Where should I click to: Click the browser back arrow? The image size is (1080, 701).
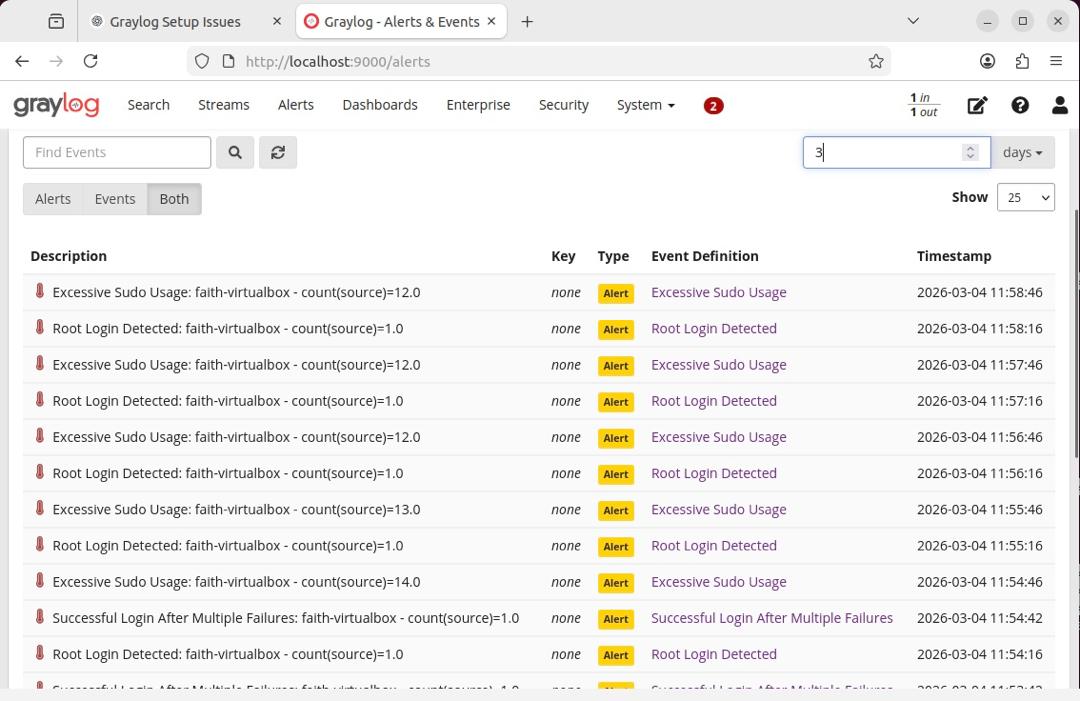pos(22,61)
